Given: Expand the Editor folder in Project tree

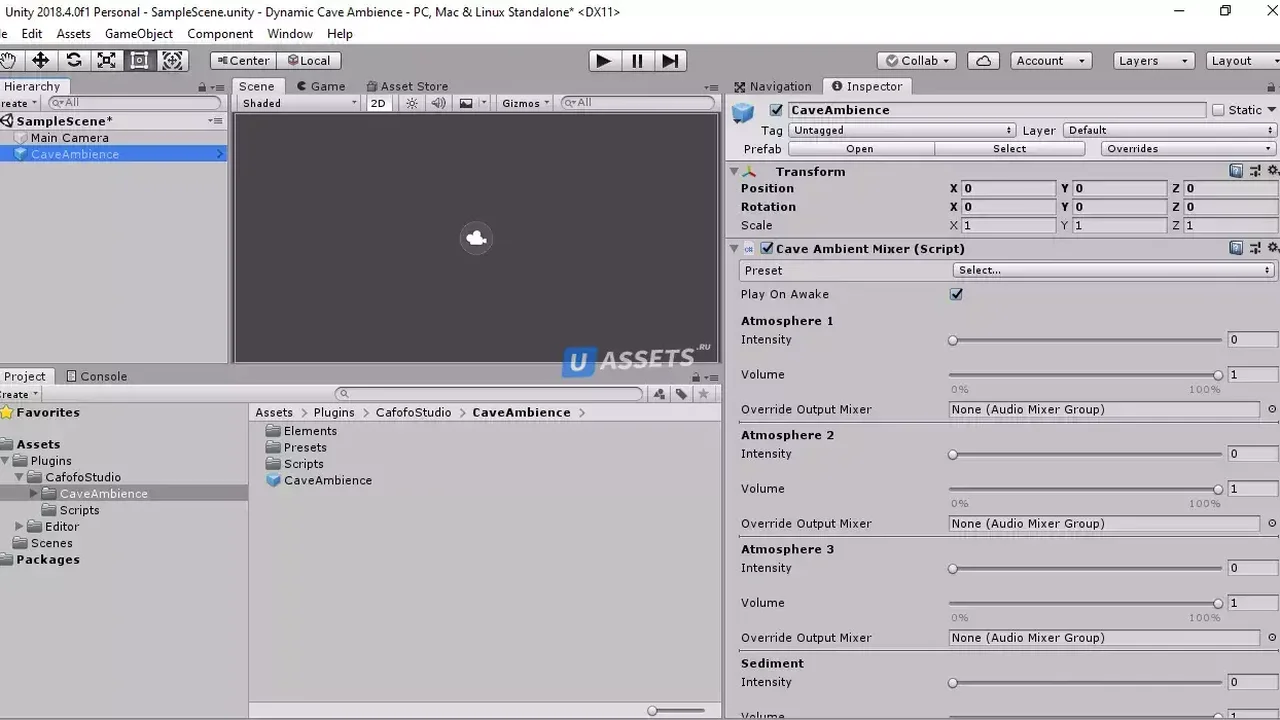Looking at the screenshot, I should [x=19, y=527].
